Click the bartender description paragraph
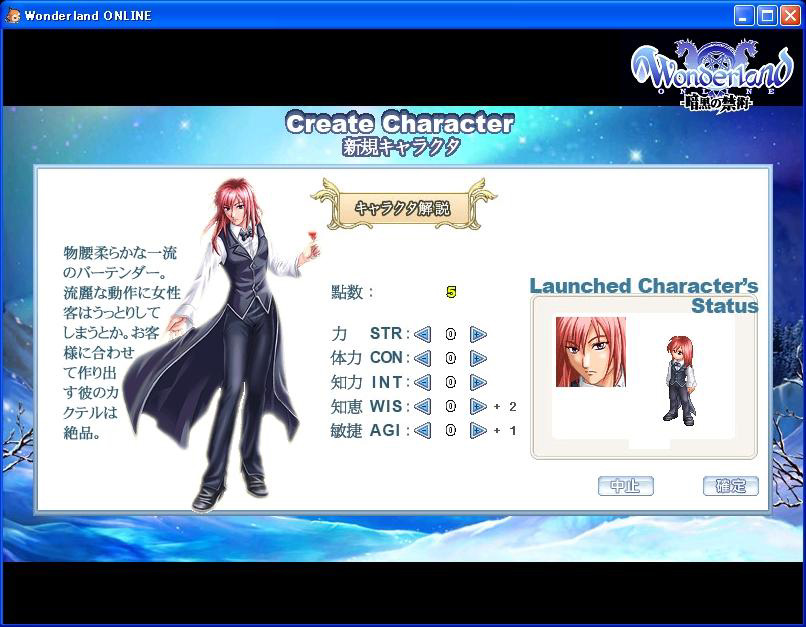The width and height of the screenshot is (806, 627). coord(121,342)
